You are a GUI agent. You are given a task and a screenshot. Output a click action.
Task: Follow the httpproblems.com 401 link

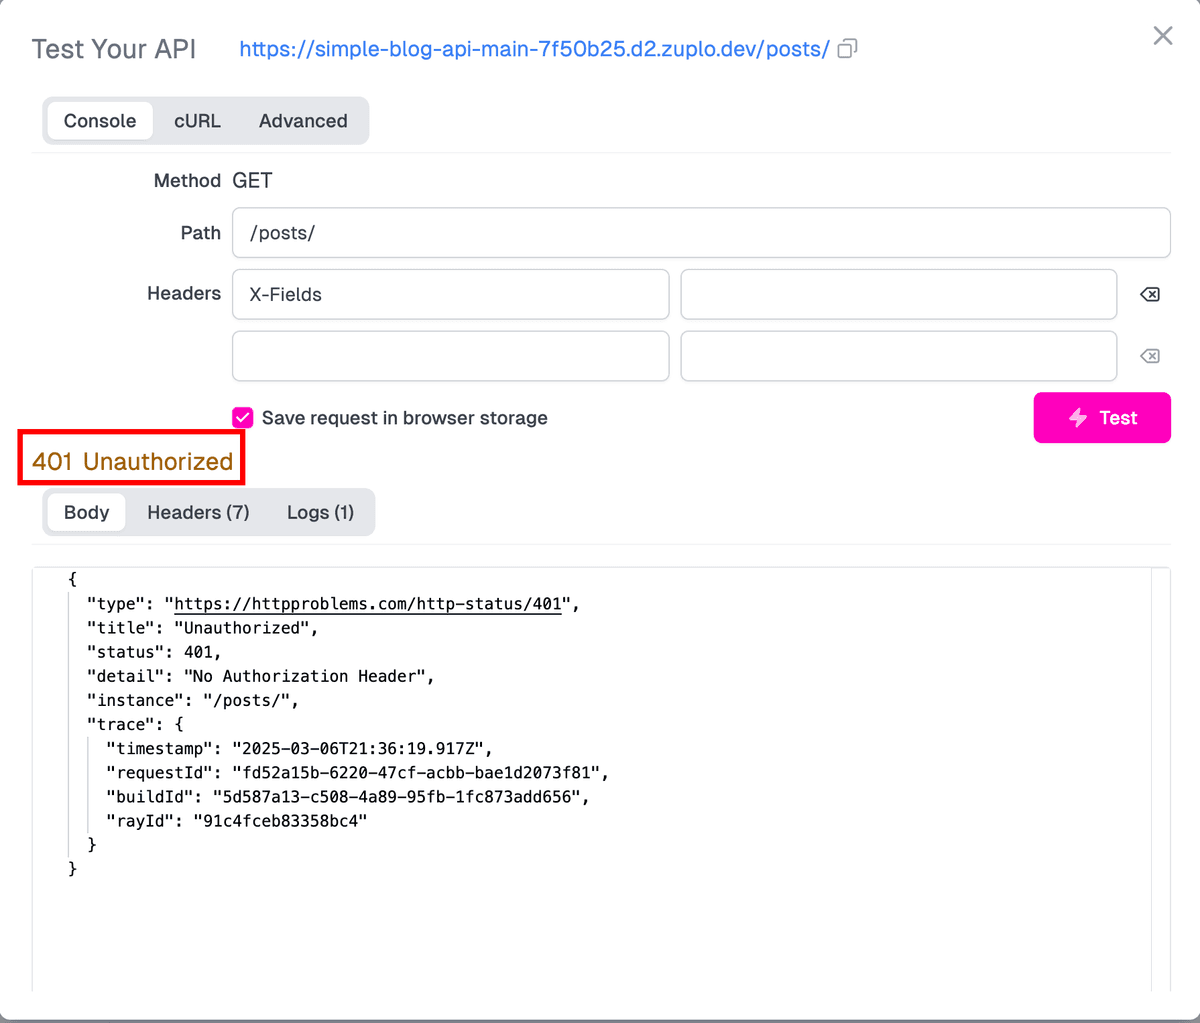coord(367,604)
